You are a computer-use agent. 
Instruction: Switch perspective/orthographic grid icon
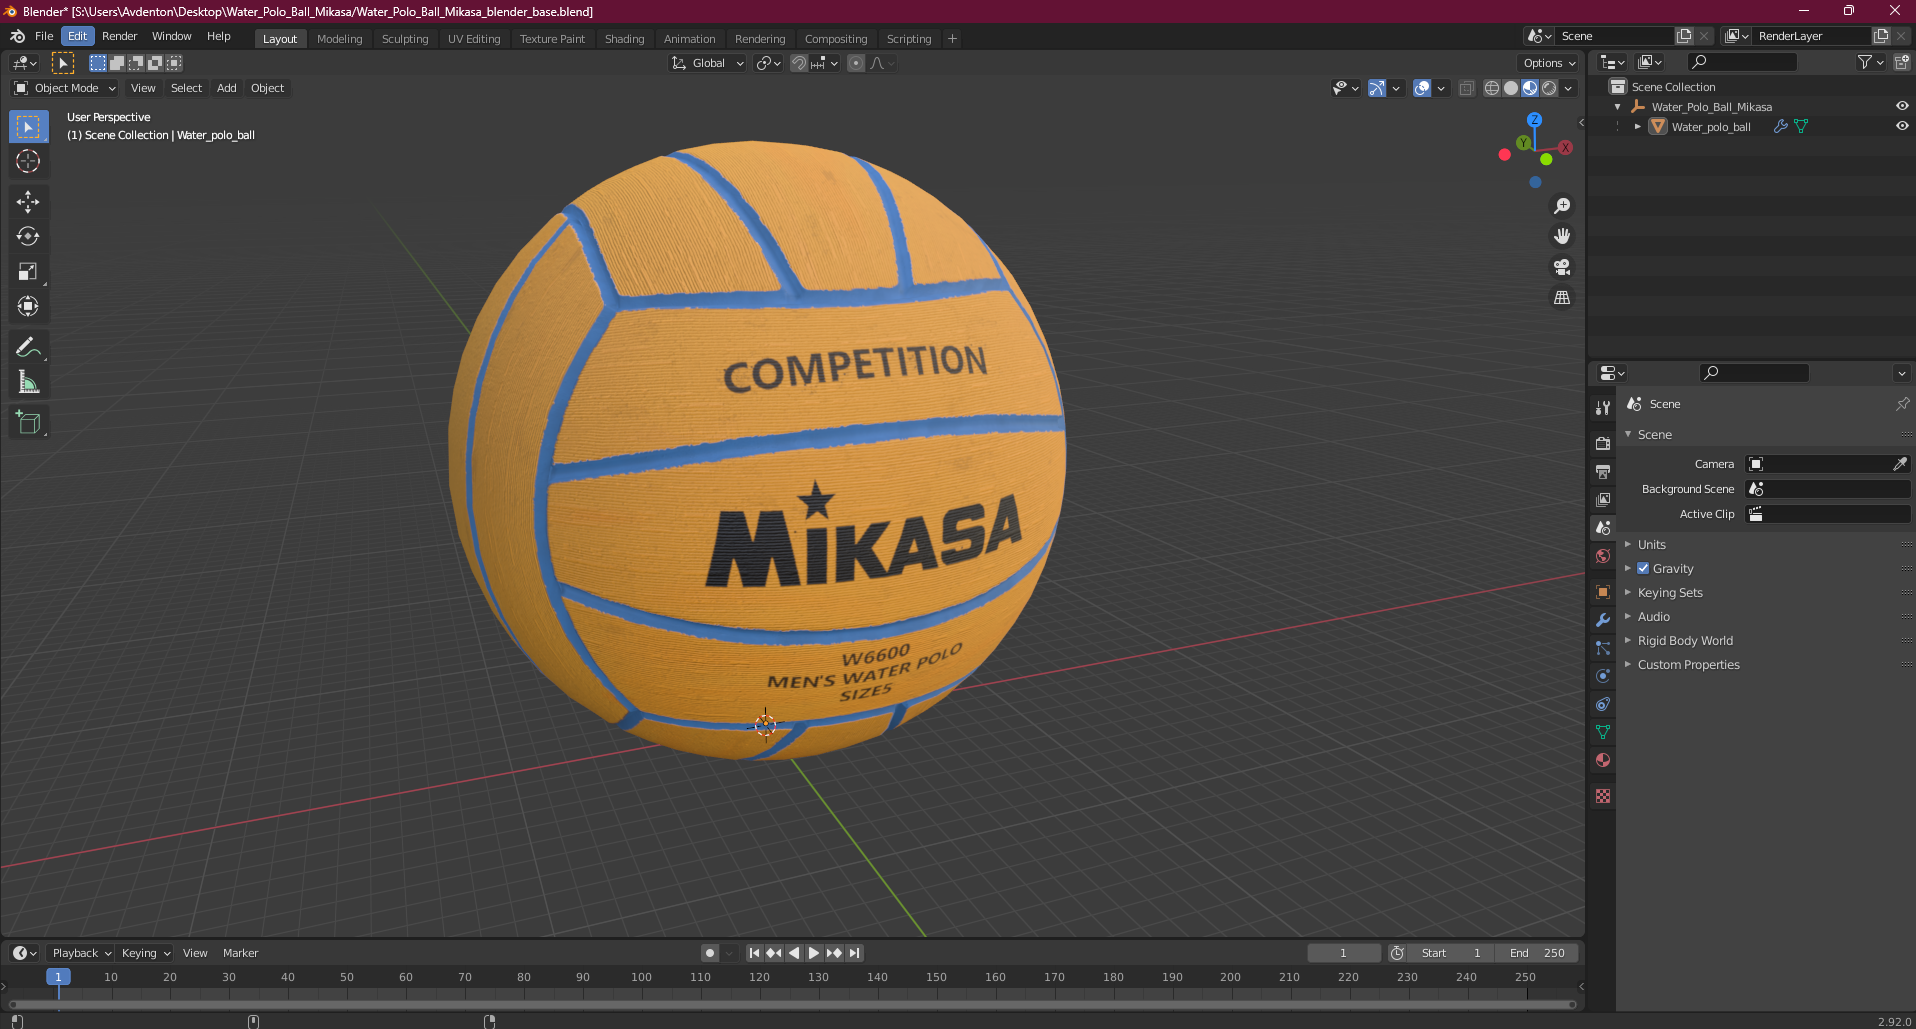pos(1562,298)
